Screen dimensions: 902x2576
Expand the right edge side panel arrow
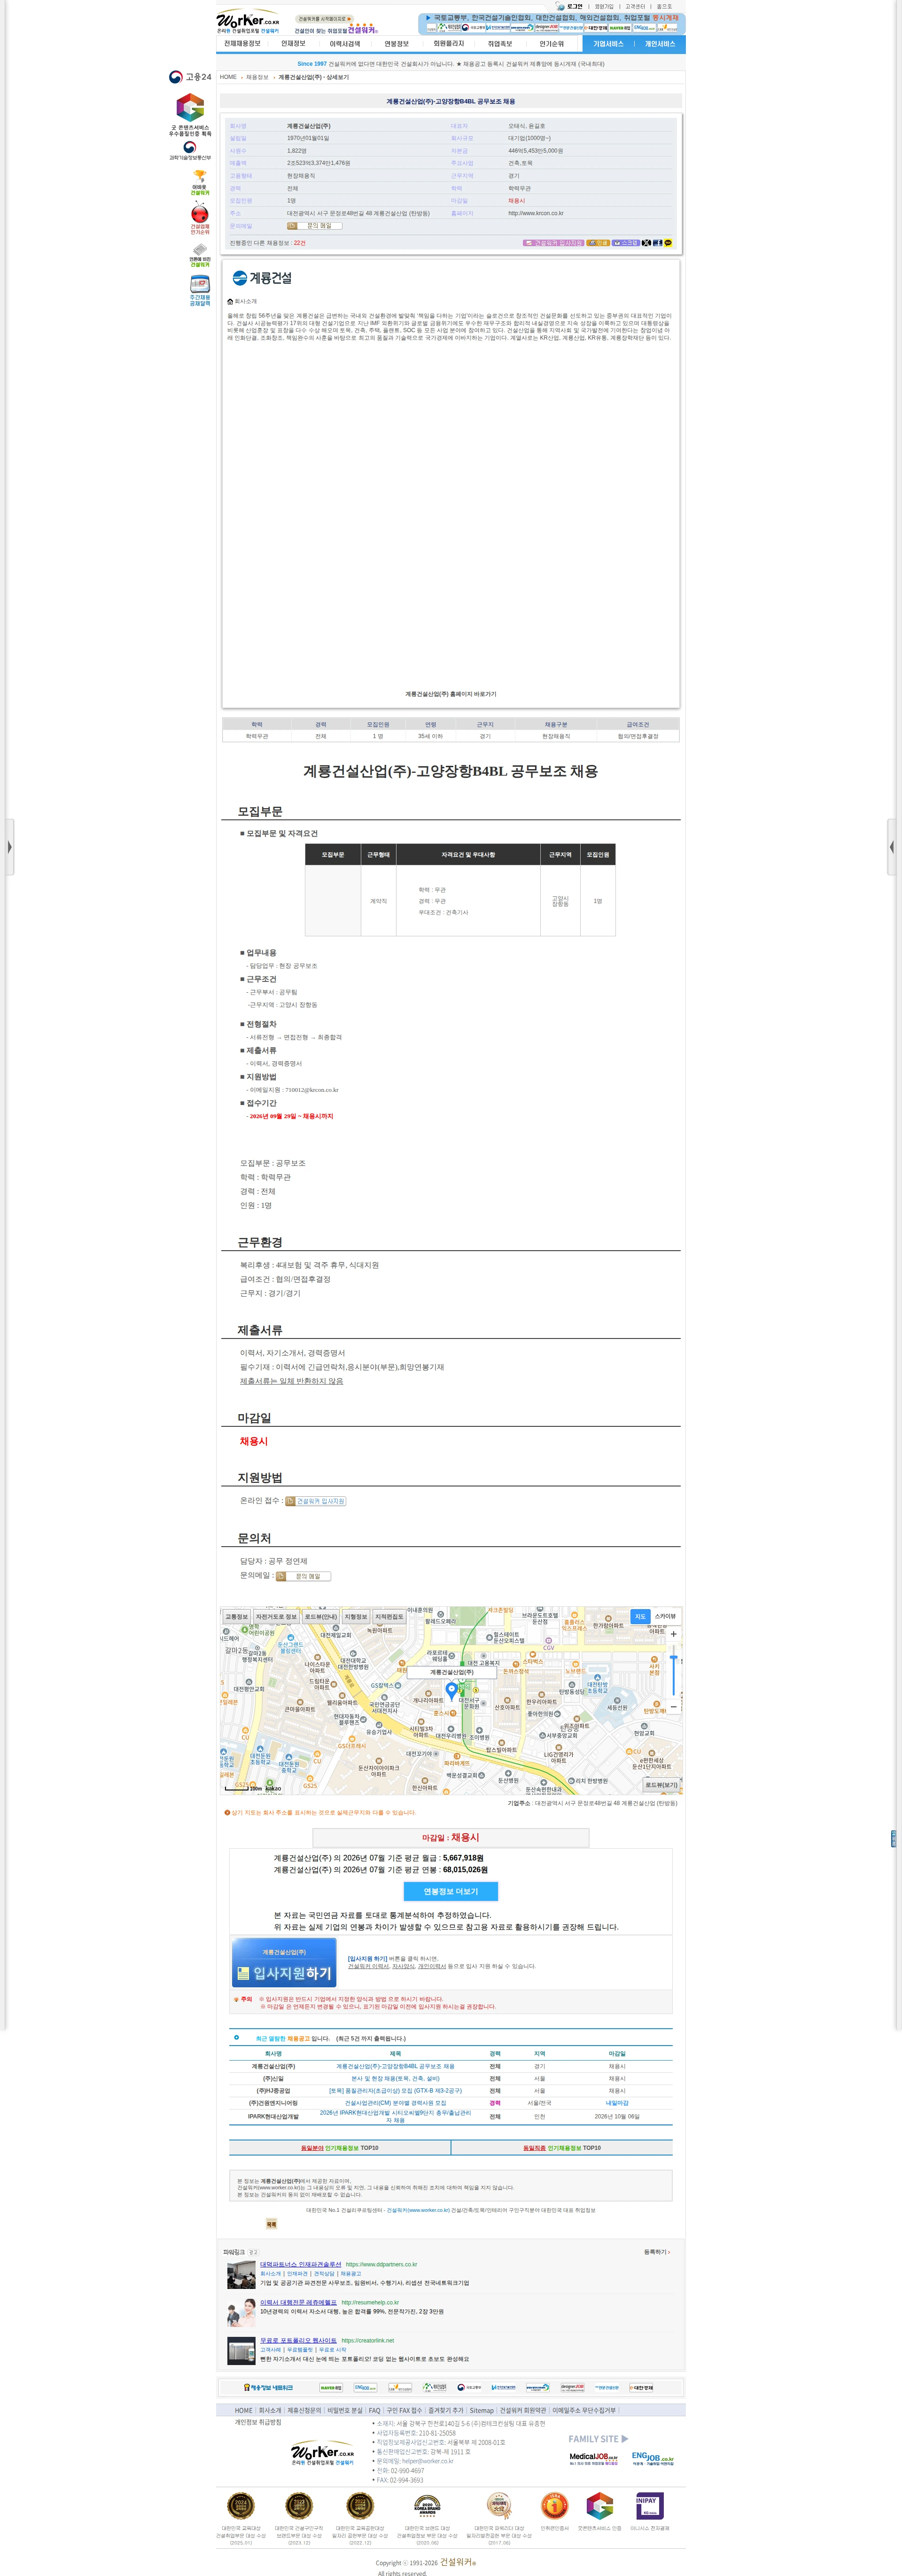pyautogui.click(x=893, y=846)
